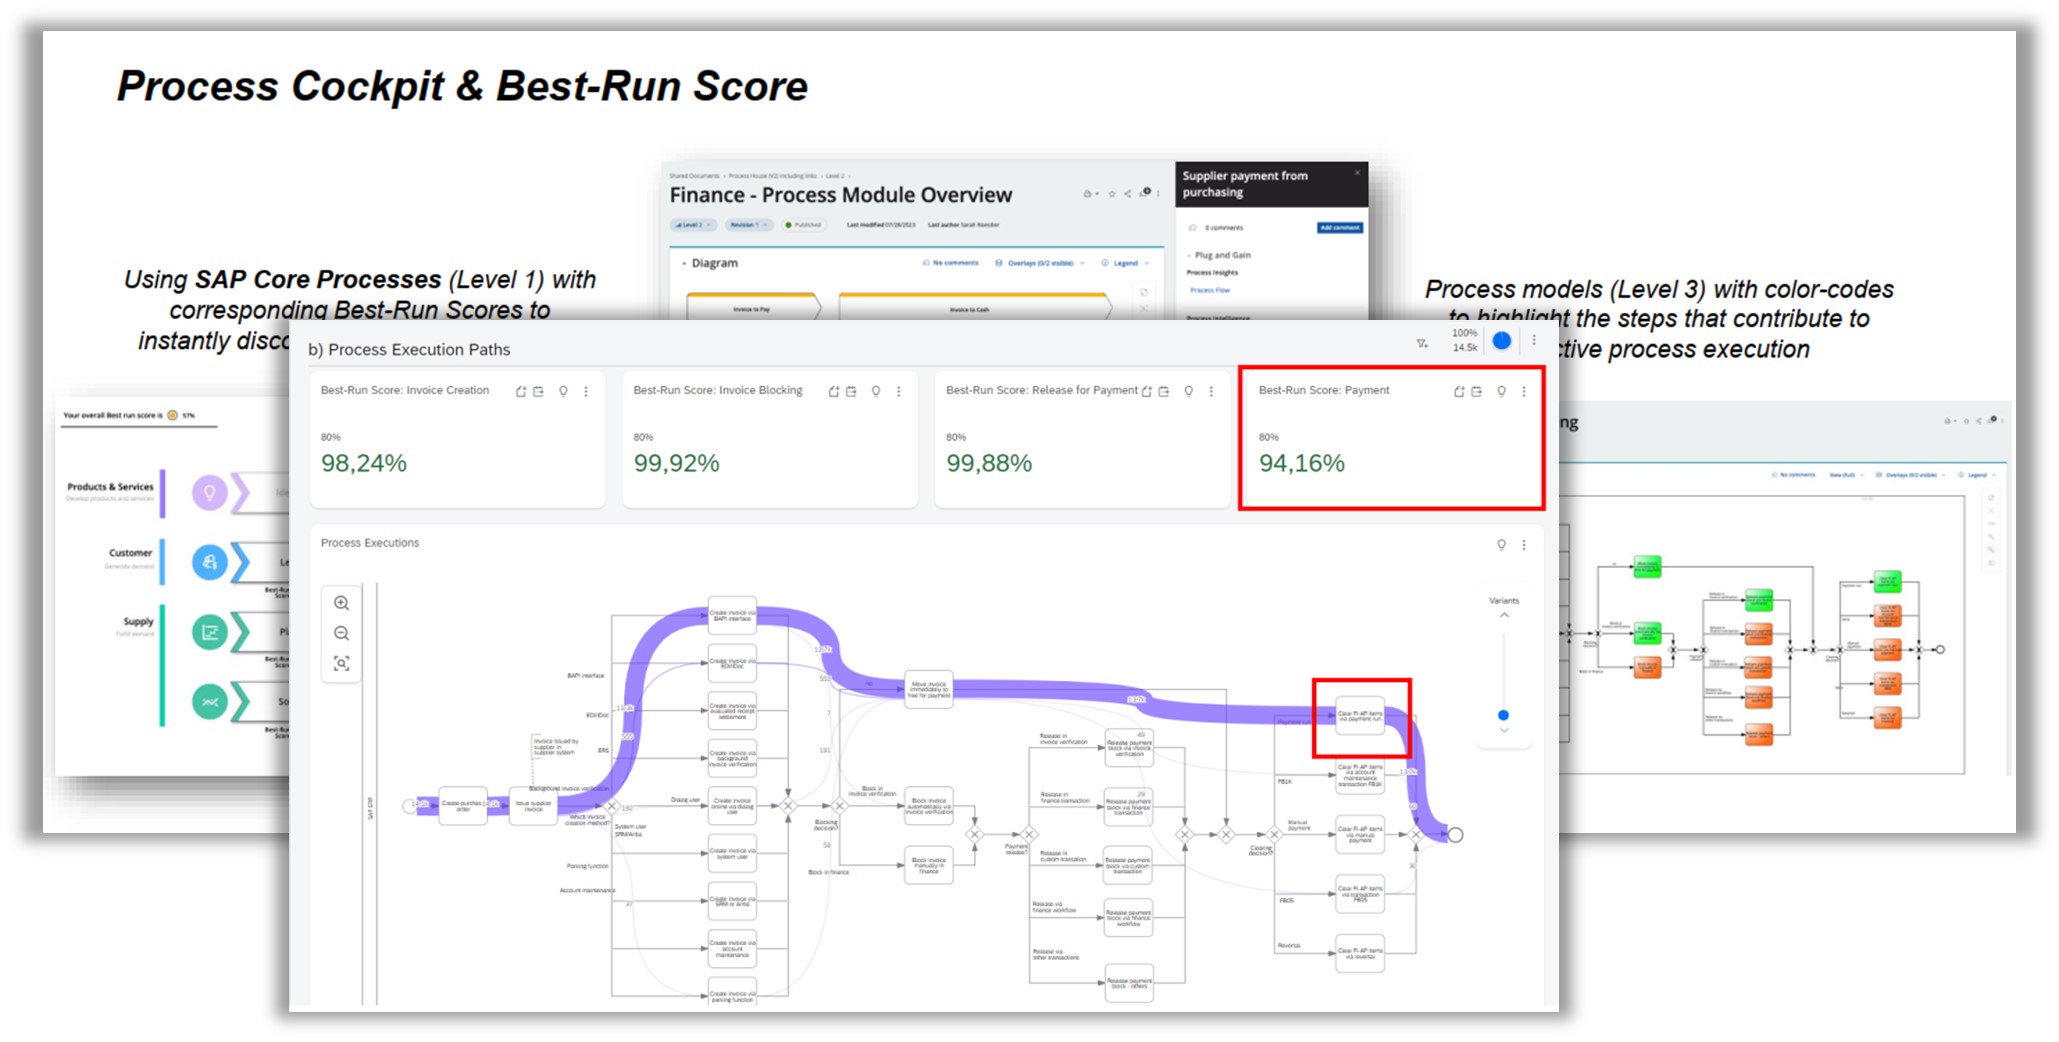
Task: Click the Customer blue circle icon
Action: point(209,562)
